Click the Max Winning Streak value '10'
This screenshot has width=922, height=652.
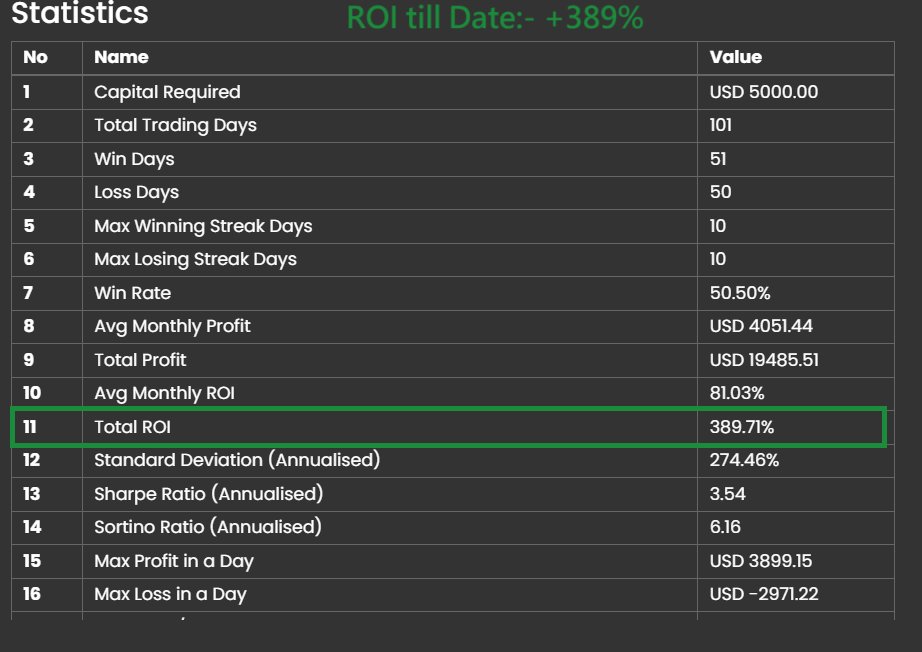coord(717,226)
